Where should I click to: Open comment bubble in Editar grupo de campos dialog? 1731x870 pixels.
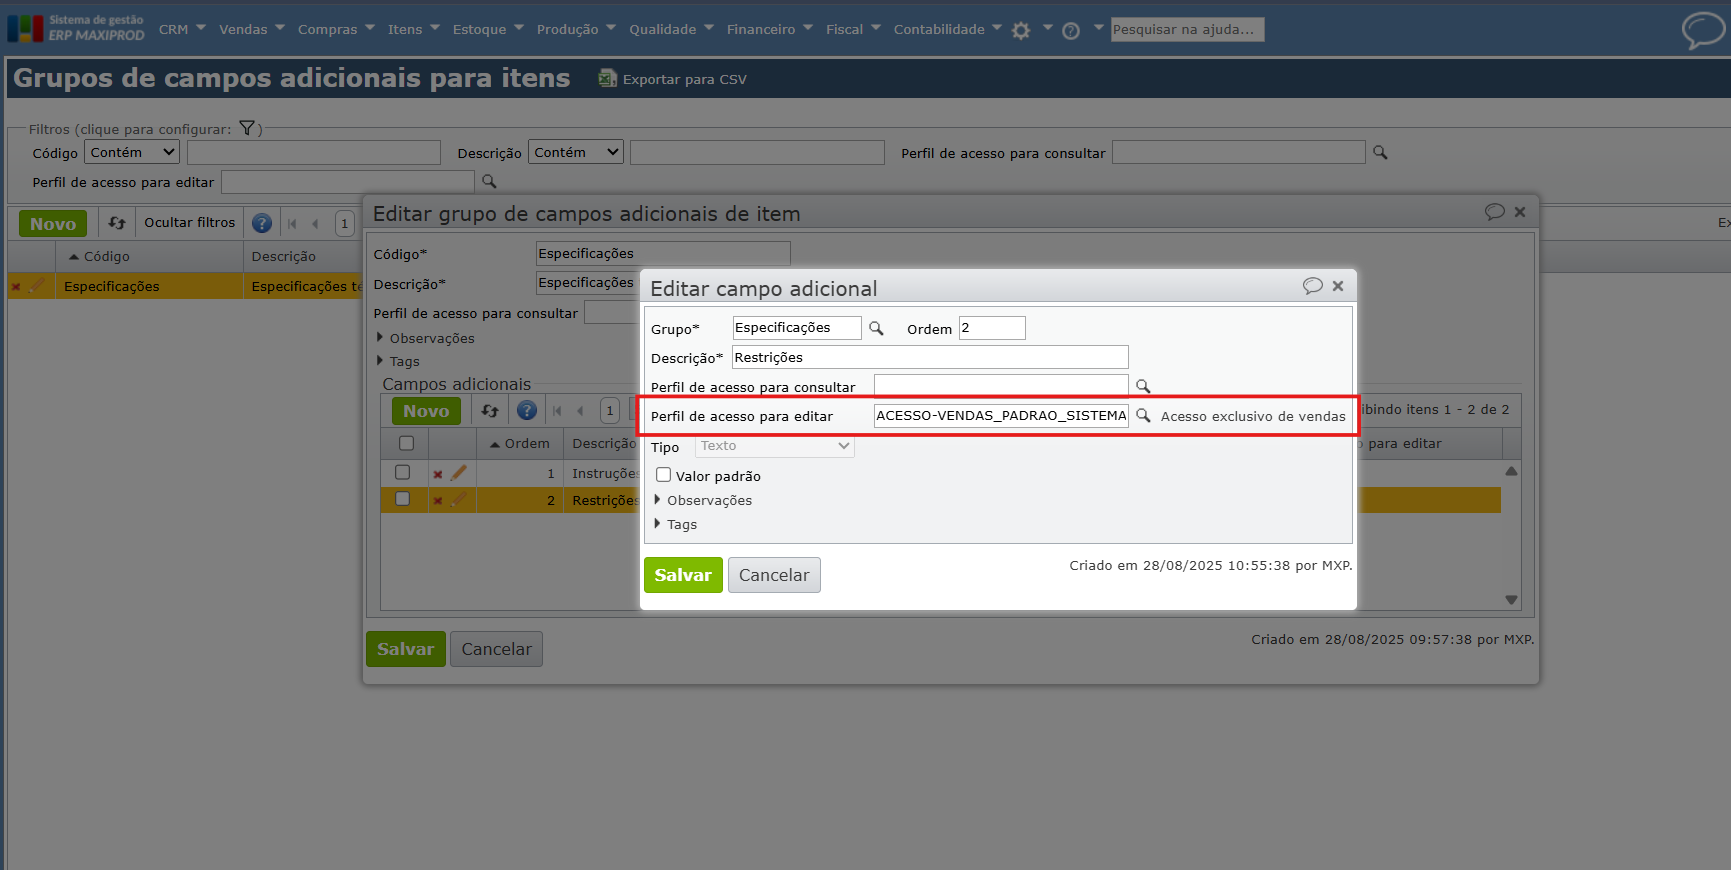tap(1495, 212)
